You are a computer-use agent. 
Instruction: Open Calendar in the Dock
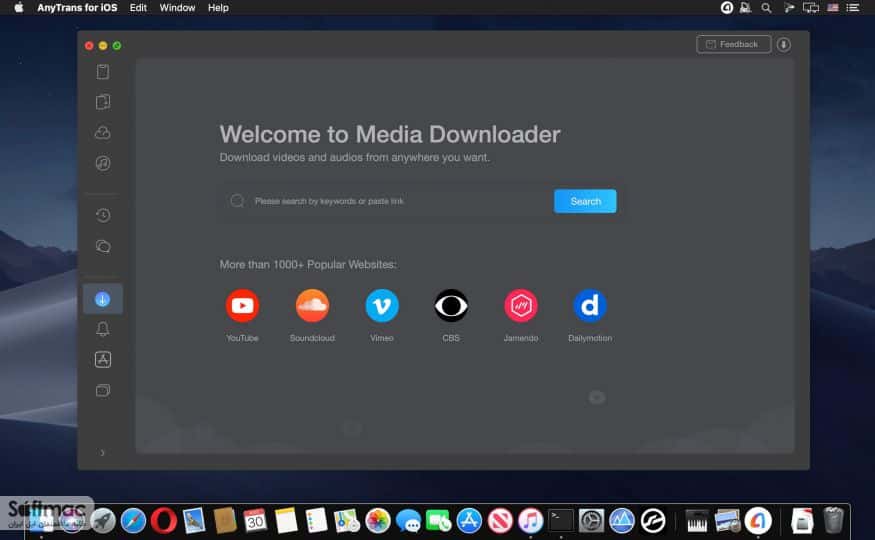pos(255,521)
